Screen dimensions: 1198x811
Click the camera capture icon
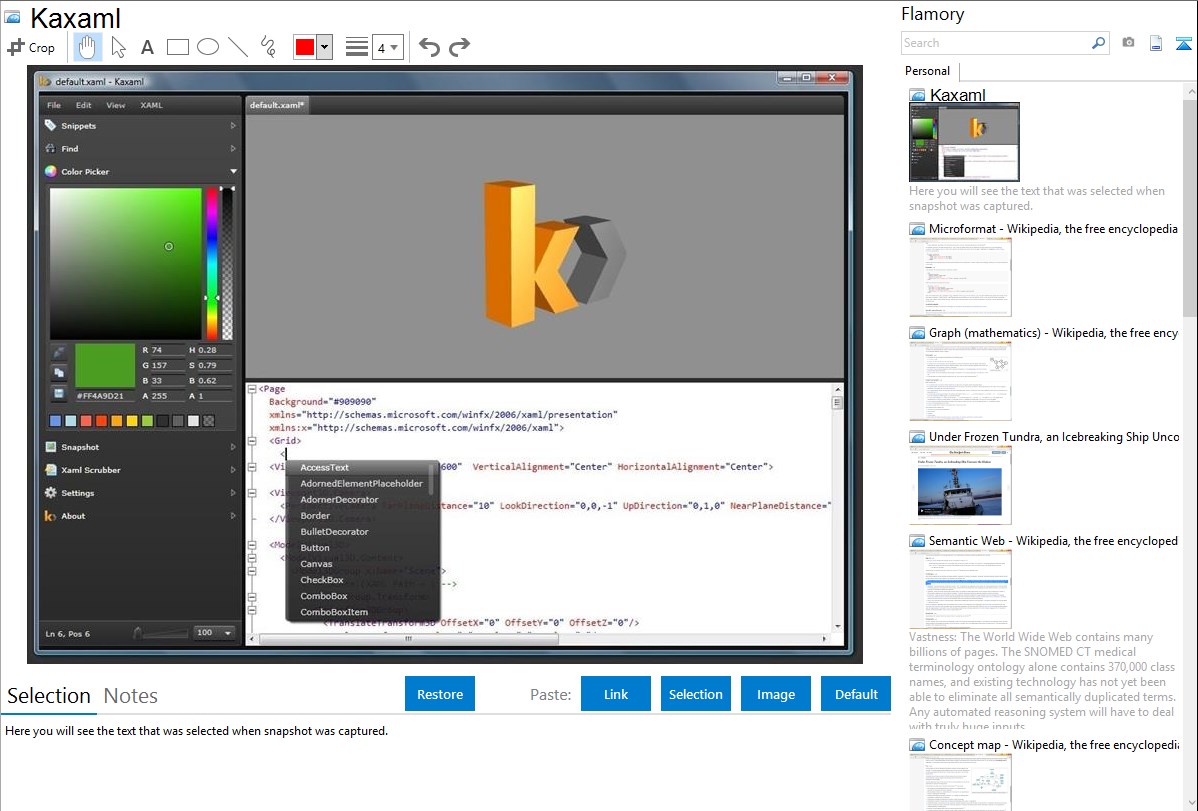tap(1128, 43)
